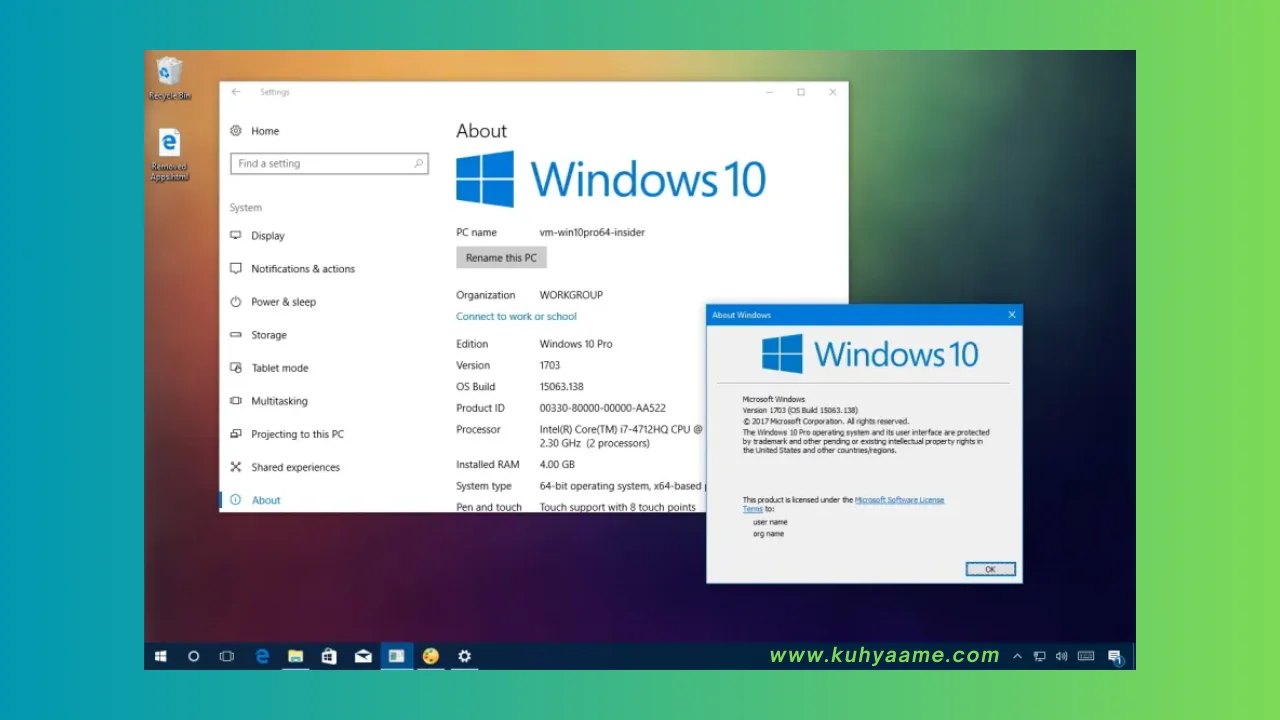This screenshot has width=1280, height=720.
Task: Click Edition value Windows 10 Pro
Action: pyautogui.click(x=576, y=344)
